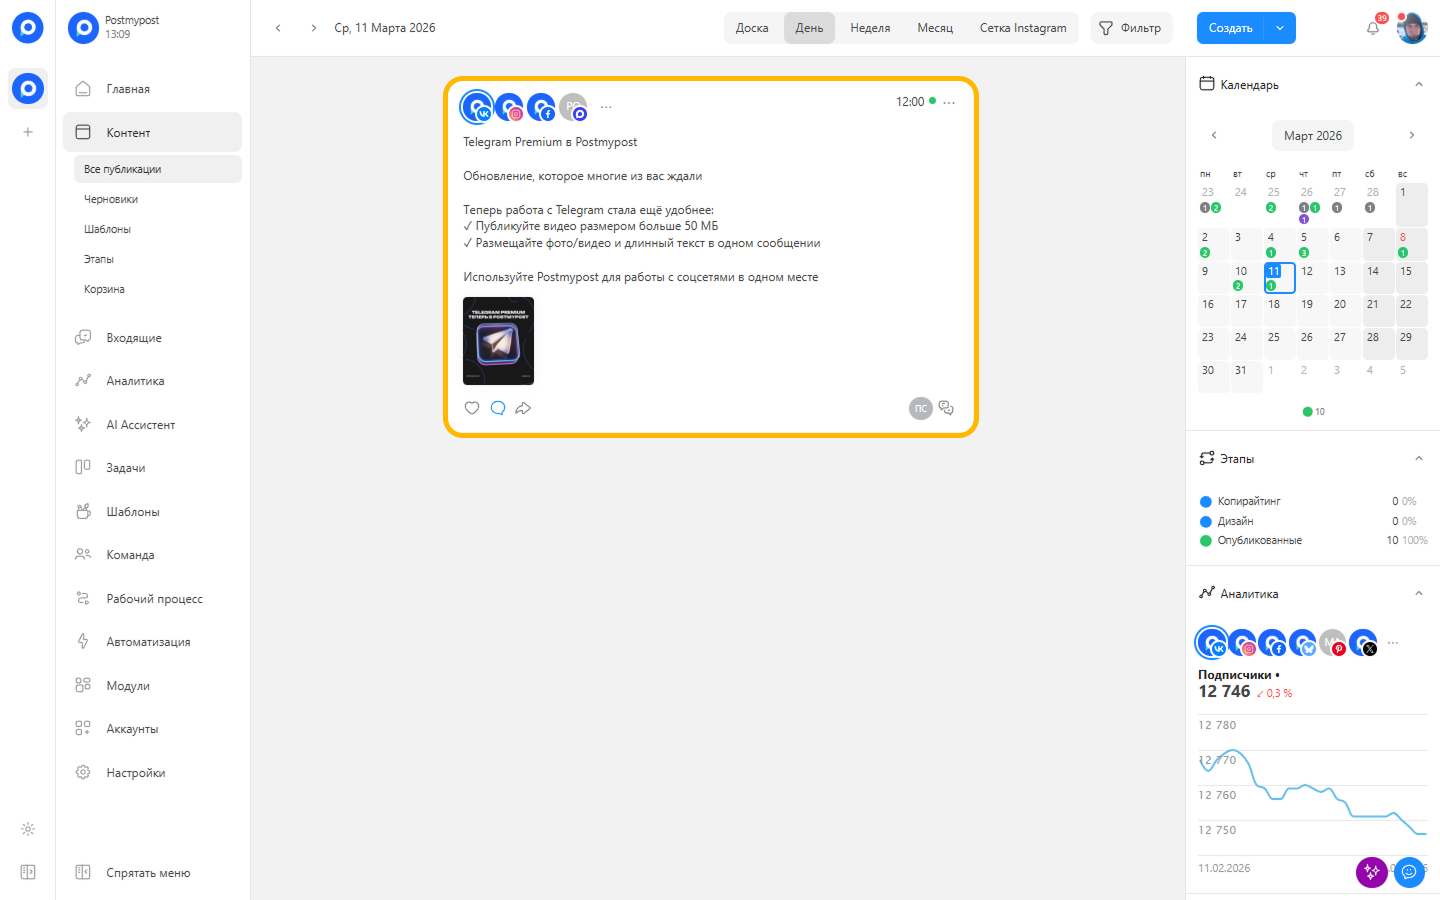Open the Создать button dropdown arrow
The width and height of the screenshot is (1440, 900).
point(1280,28)
